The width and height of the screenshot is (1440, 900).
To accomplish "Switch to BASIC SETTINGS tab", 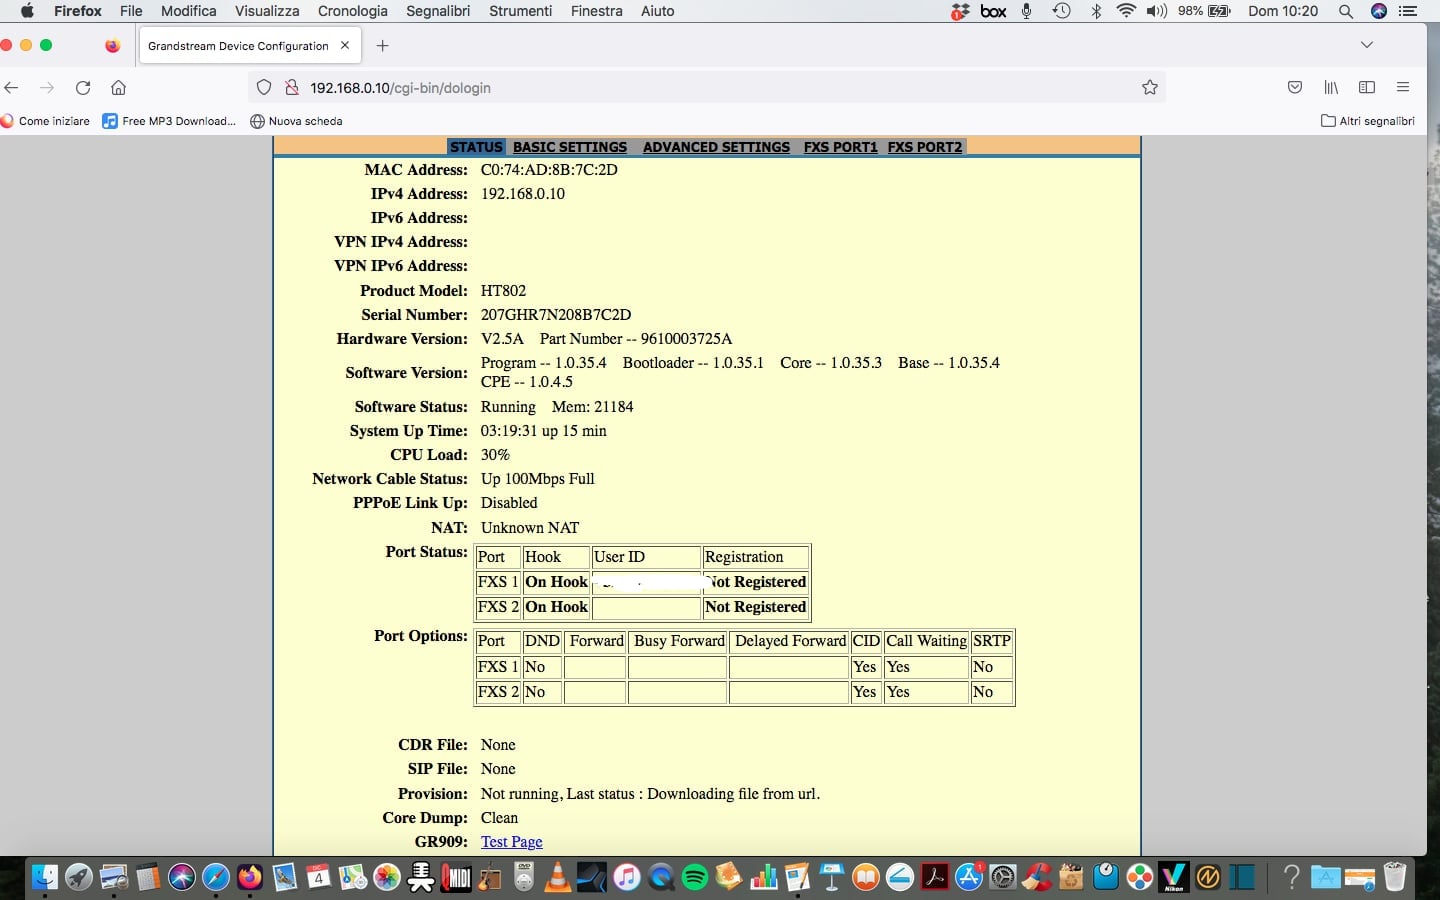I will click(570, 147).
